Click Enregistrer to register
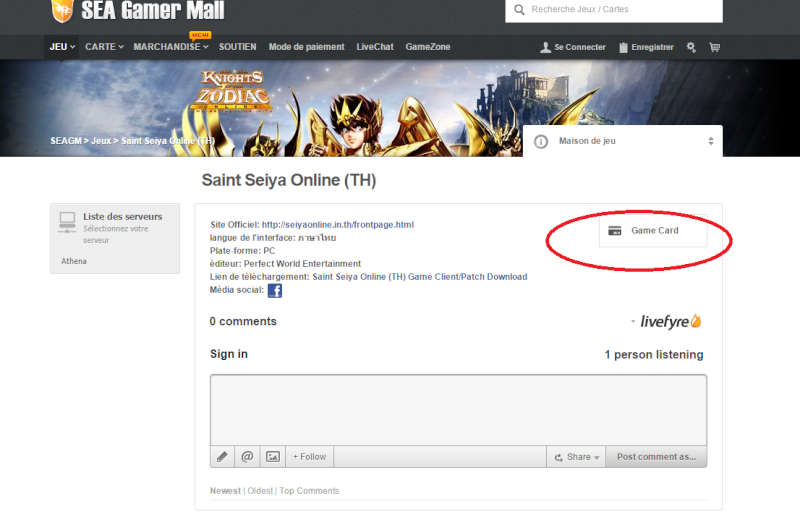This screenshot has height=517, width=800. [652, 47]
